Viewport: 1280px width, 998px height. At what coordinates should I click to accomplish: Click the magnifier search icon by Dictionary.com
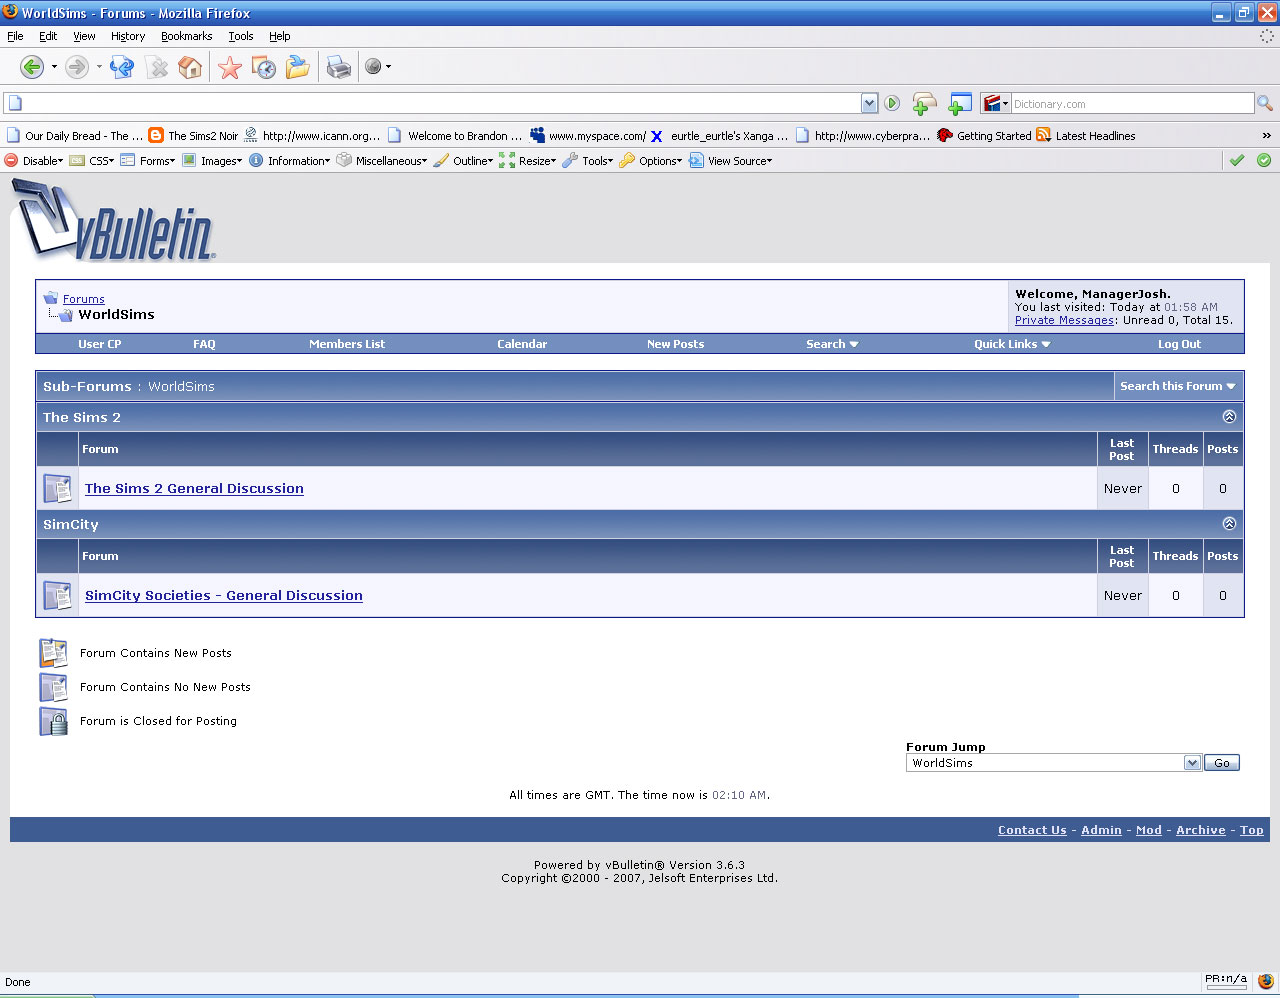point(1265,103)
